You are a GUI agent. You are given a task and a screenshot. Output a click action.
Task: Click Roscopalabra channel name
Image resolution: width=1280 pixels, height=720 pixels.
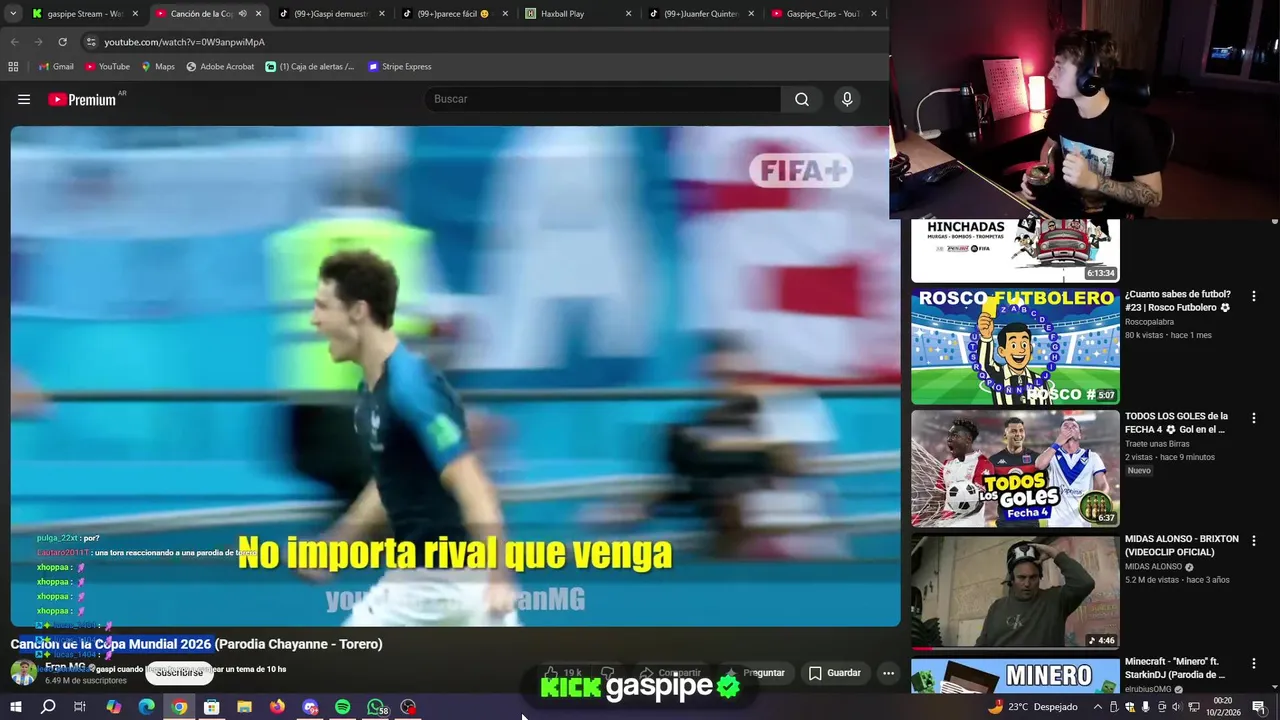(x=1149, y=322)
